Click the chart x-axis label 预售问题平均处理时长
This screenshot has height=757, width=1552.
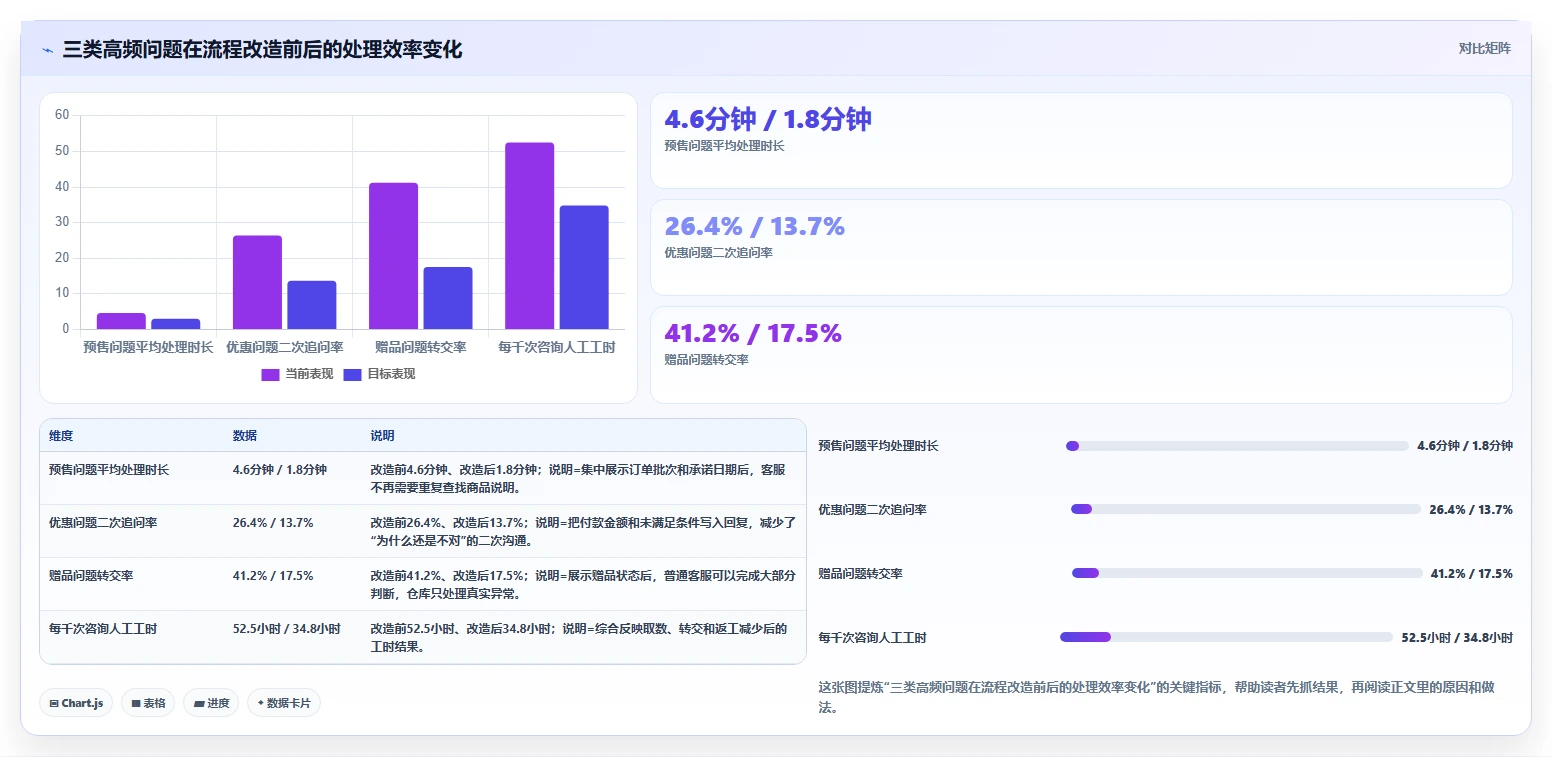(x=149, y=347)
